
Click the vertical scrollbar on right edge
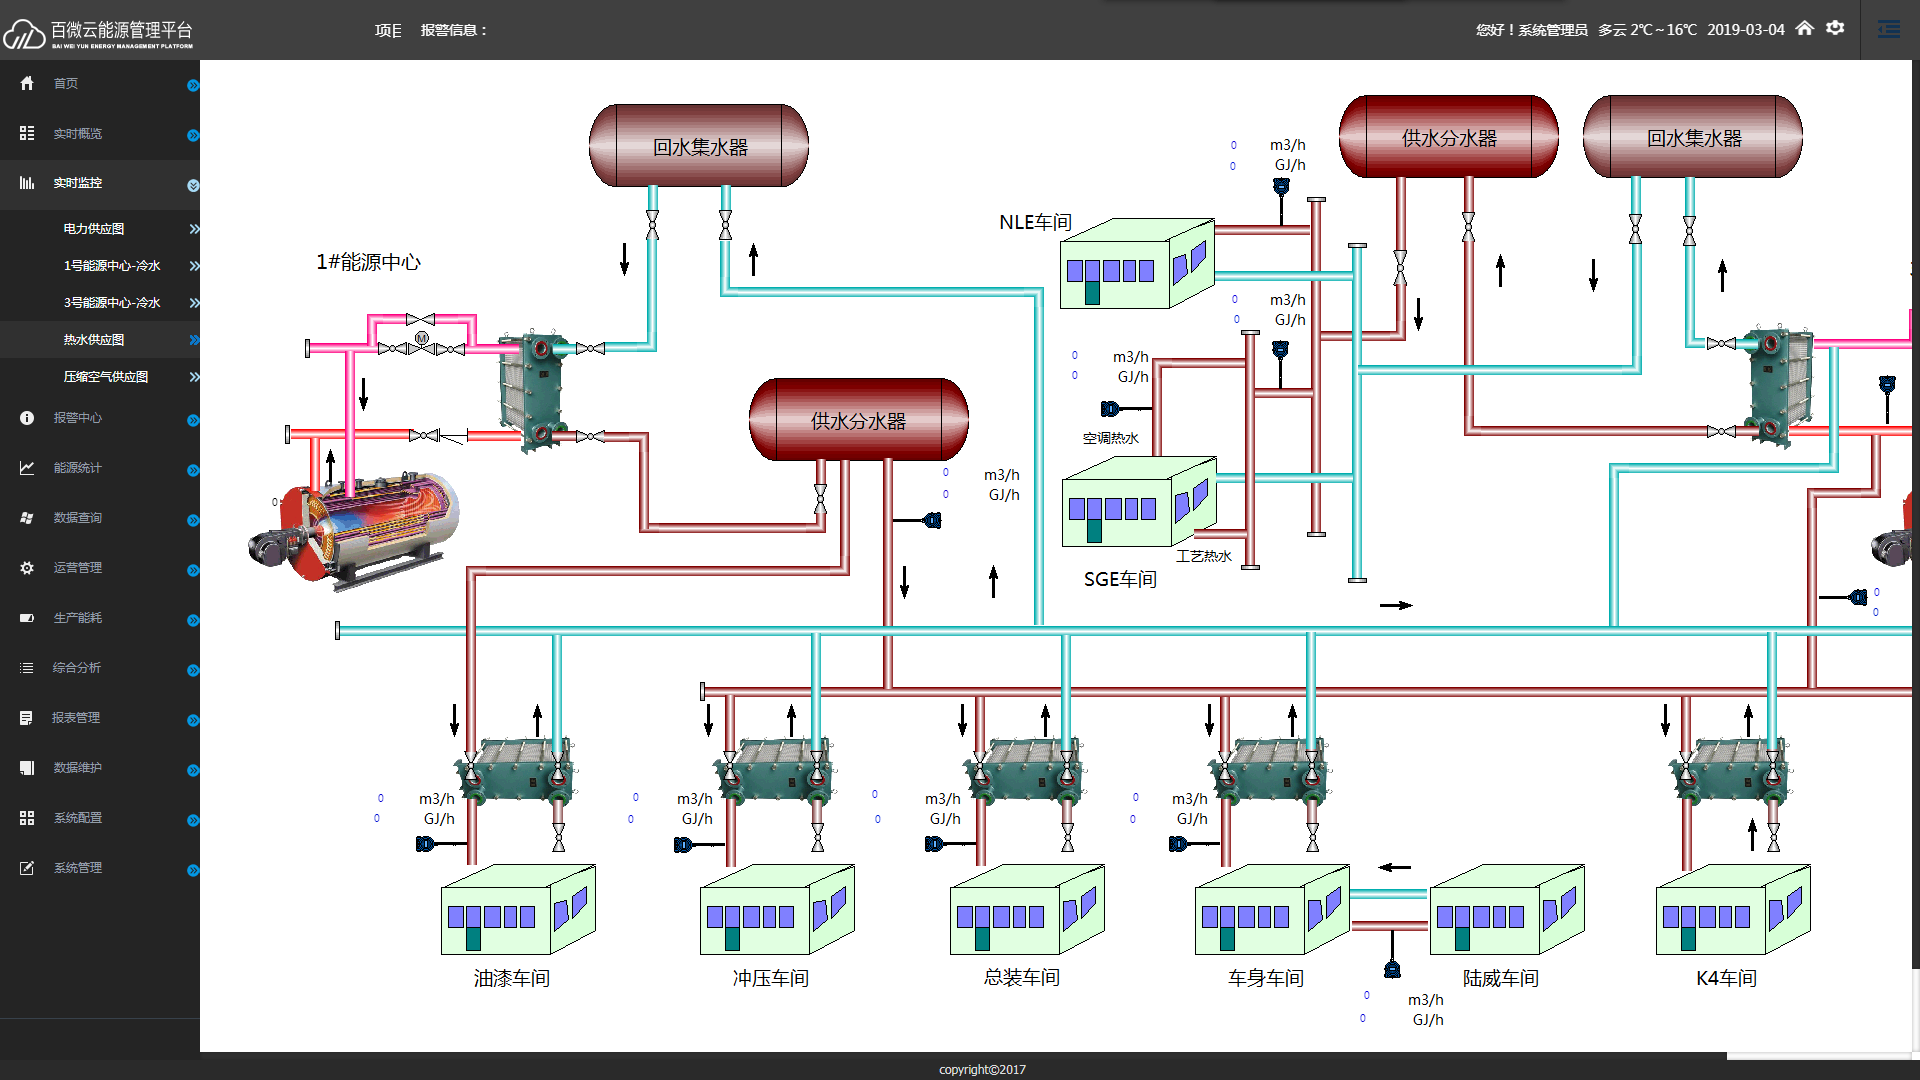(1915, 500)
